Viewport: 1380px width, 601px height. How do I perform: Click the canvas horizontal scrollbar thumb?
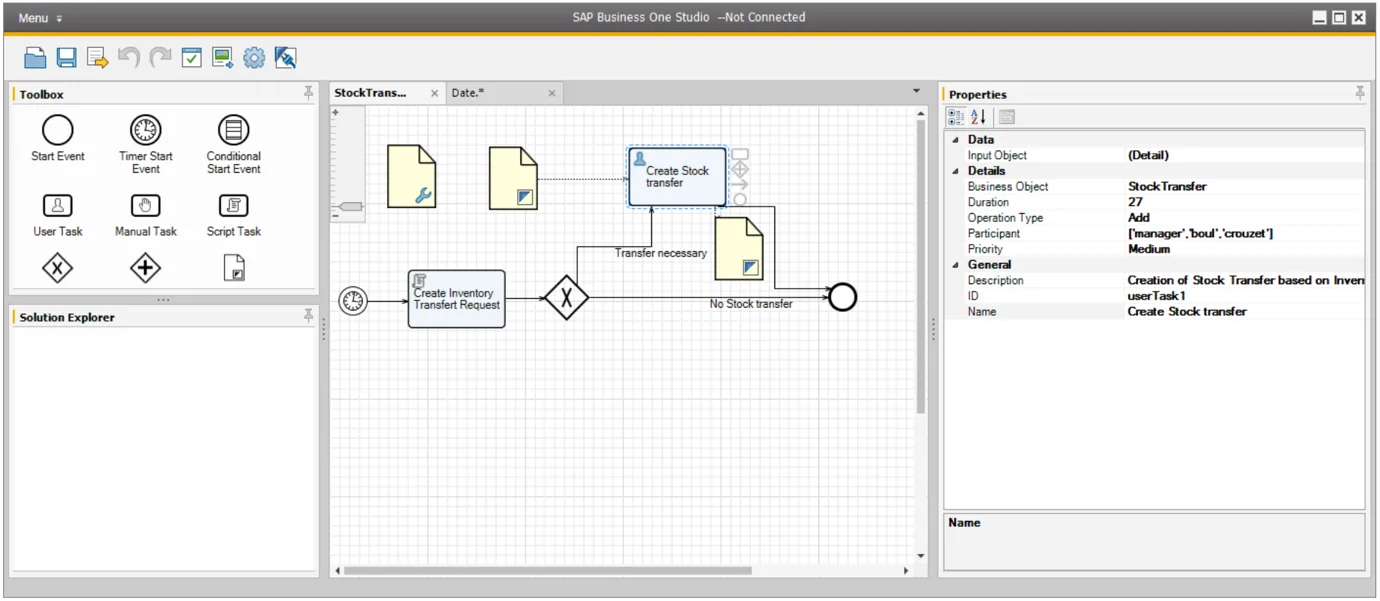click(x=547, y=571)
